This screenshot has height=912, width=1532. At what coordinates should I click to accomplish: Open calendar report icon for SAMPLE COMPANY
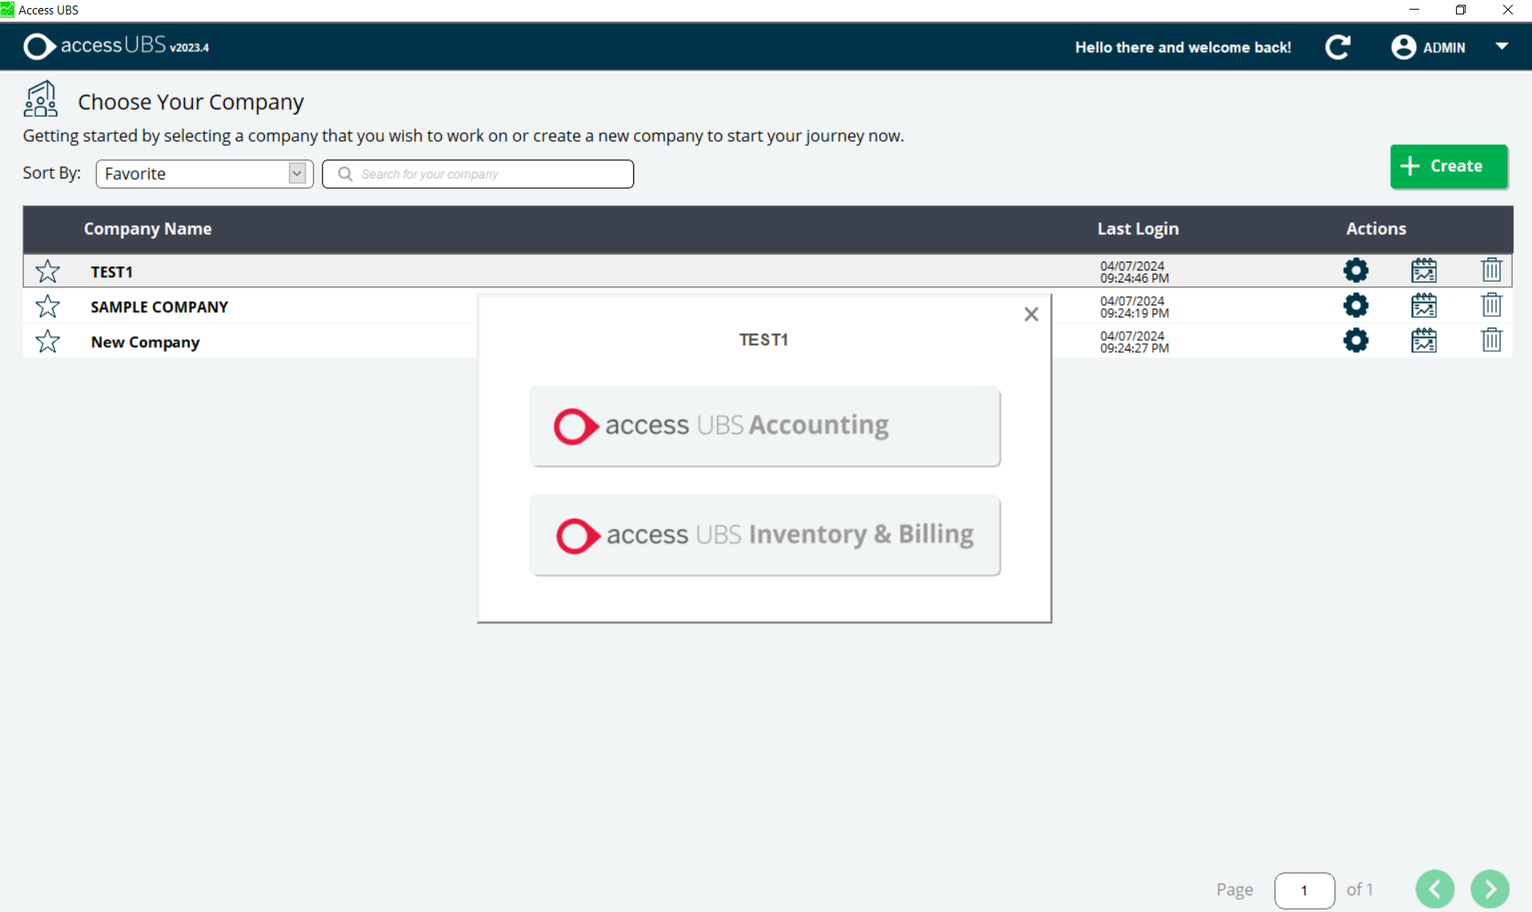click(1423, 305)
